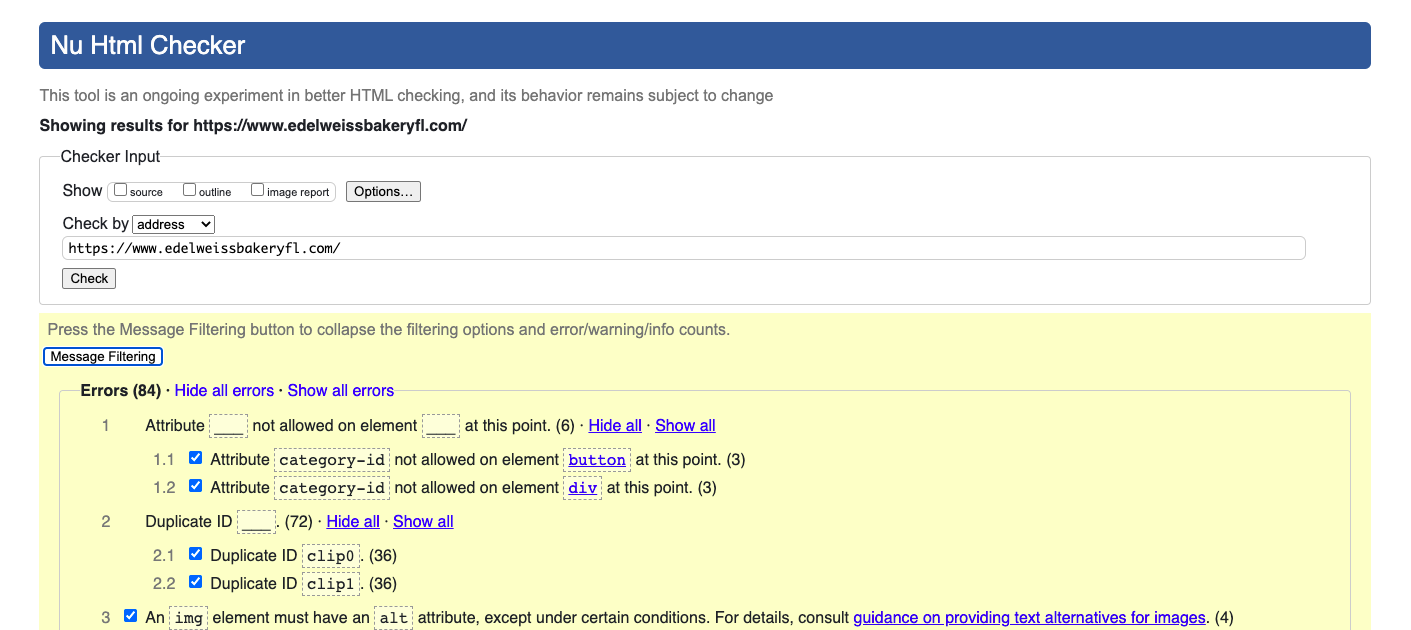The image size is (1411, 630).
Task: Click Hide all errors link
Action: click(x=224, y=391)
